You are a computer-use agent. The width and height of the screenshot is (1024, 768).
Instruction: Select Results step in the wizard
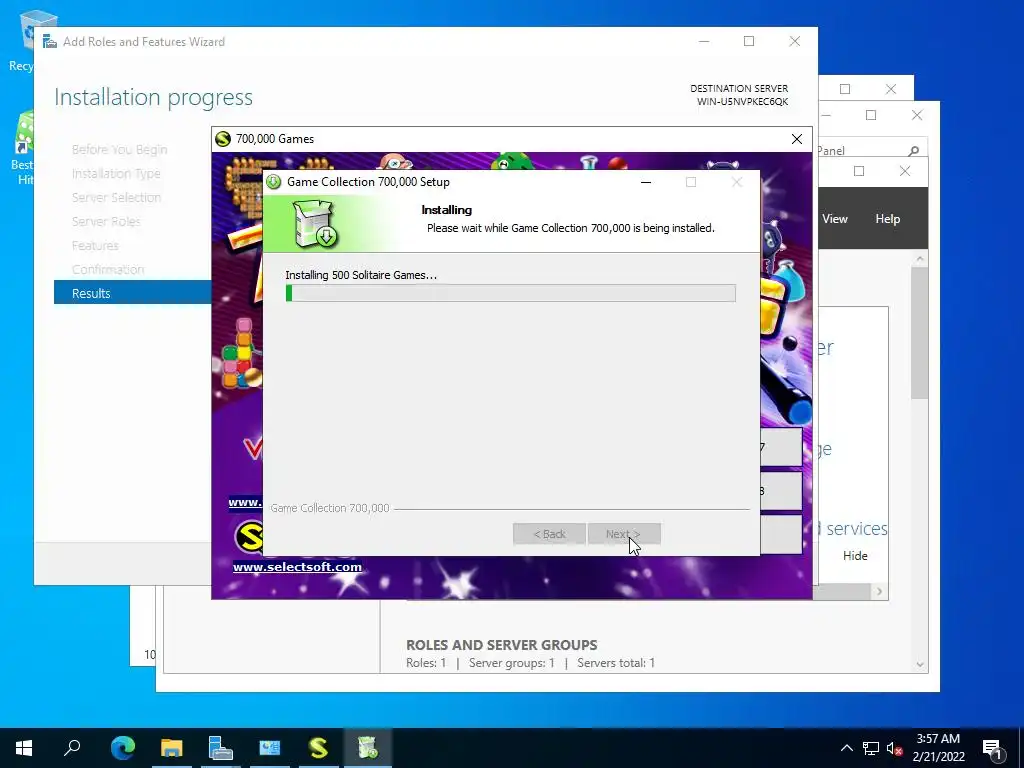point(133,293)
